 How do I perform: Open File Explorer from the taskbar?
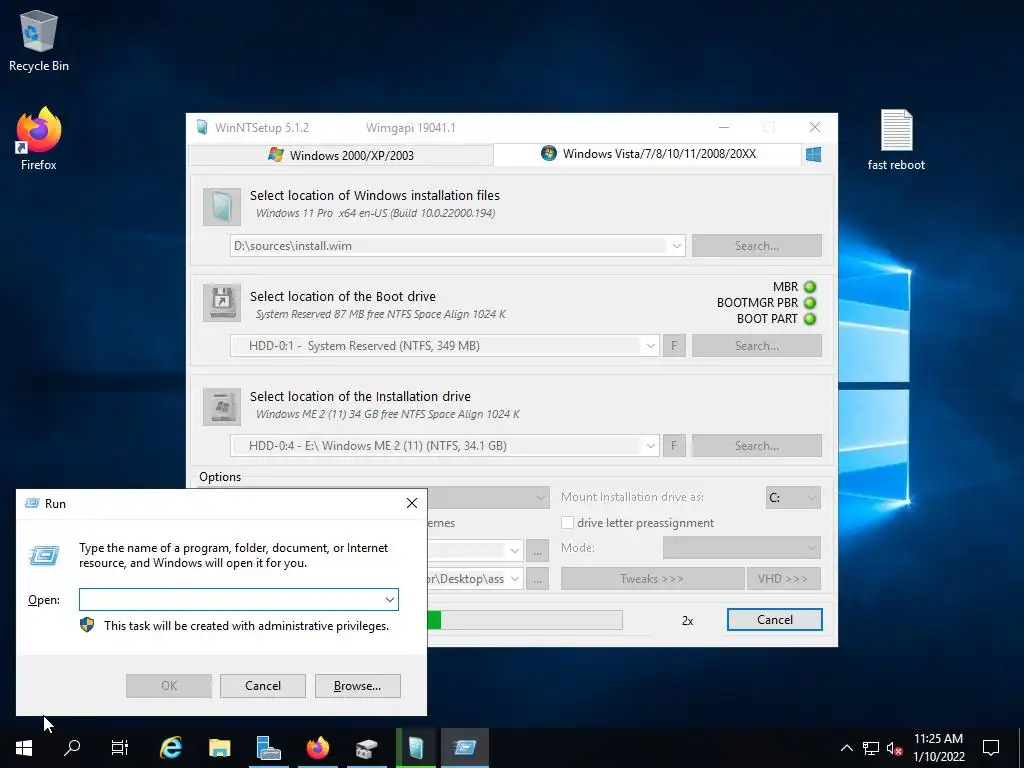point(220,748)
